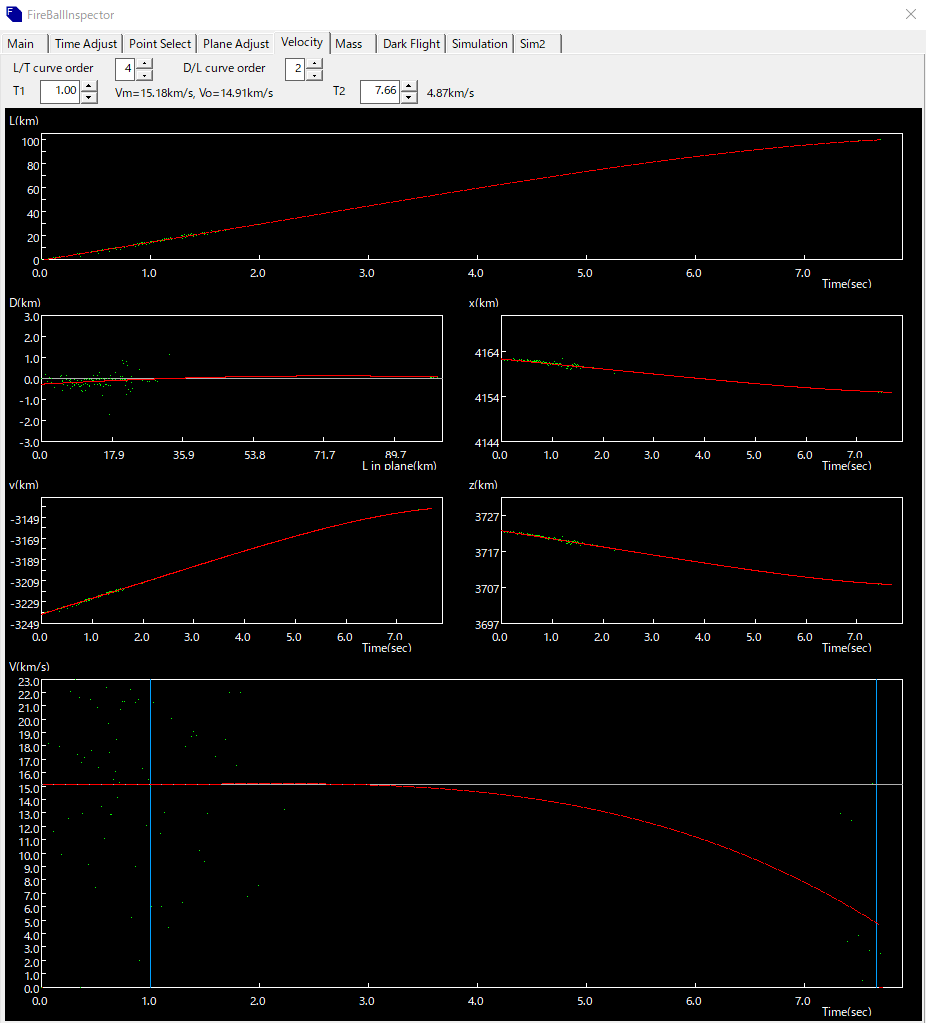Raise T1 value using up arrow
The height and width of the screenshot is (1023, 926).
click(89, 86)
